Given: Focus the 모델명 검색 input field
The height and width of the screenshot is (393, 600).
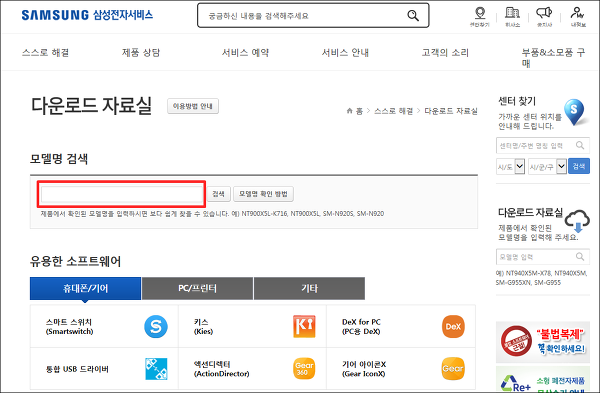Looking at the screenshot, I should [x=122, y=194].
